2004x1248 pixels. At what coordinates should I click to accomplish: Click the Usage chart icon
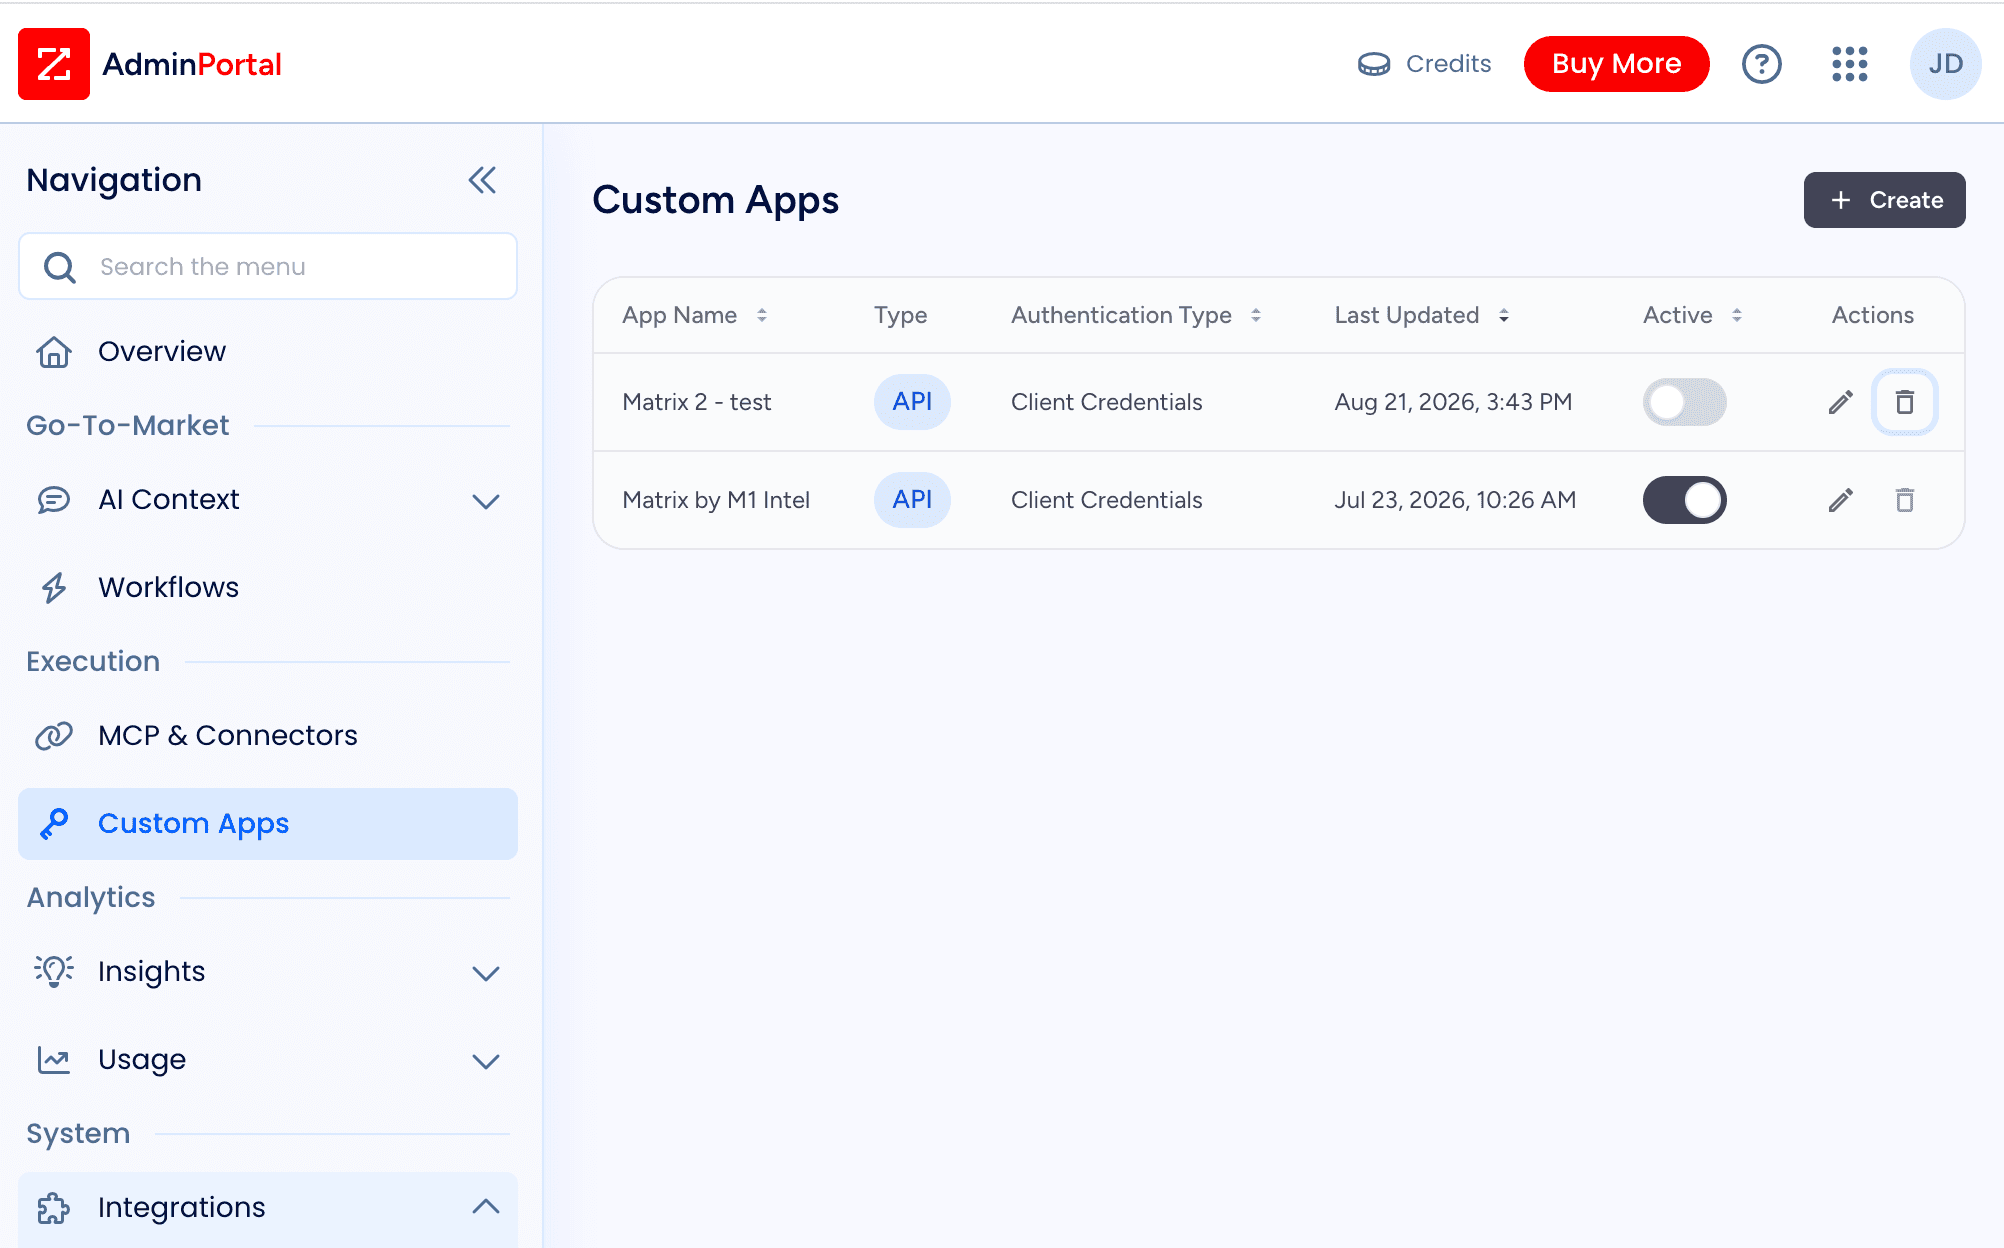[54, 1060]
